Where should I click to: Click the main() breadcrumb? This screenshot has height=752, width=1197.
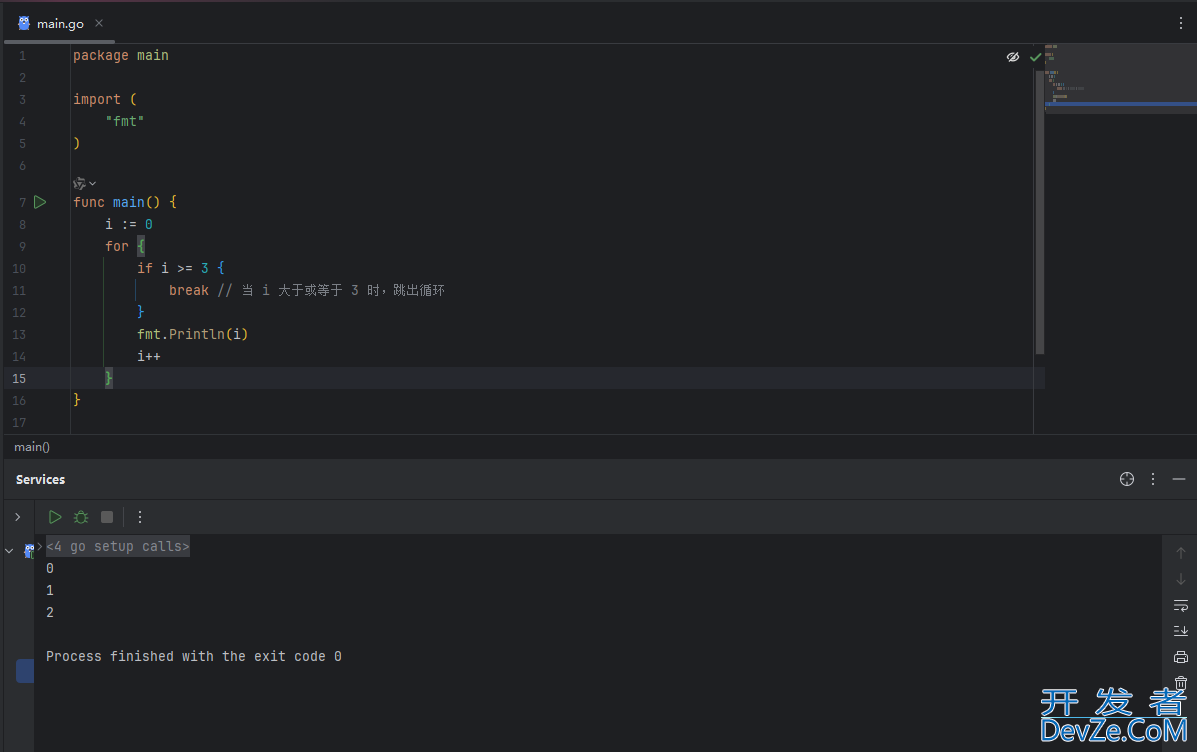(32, 447)
